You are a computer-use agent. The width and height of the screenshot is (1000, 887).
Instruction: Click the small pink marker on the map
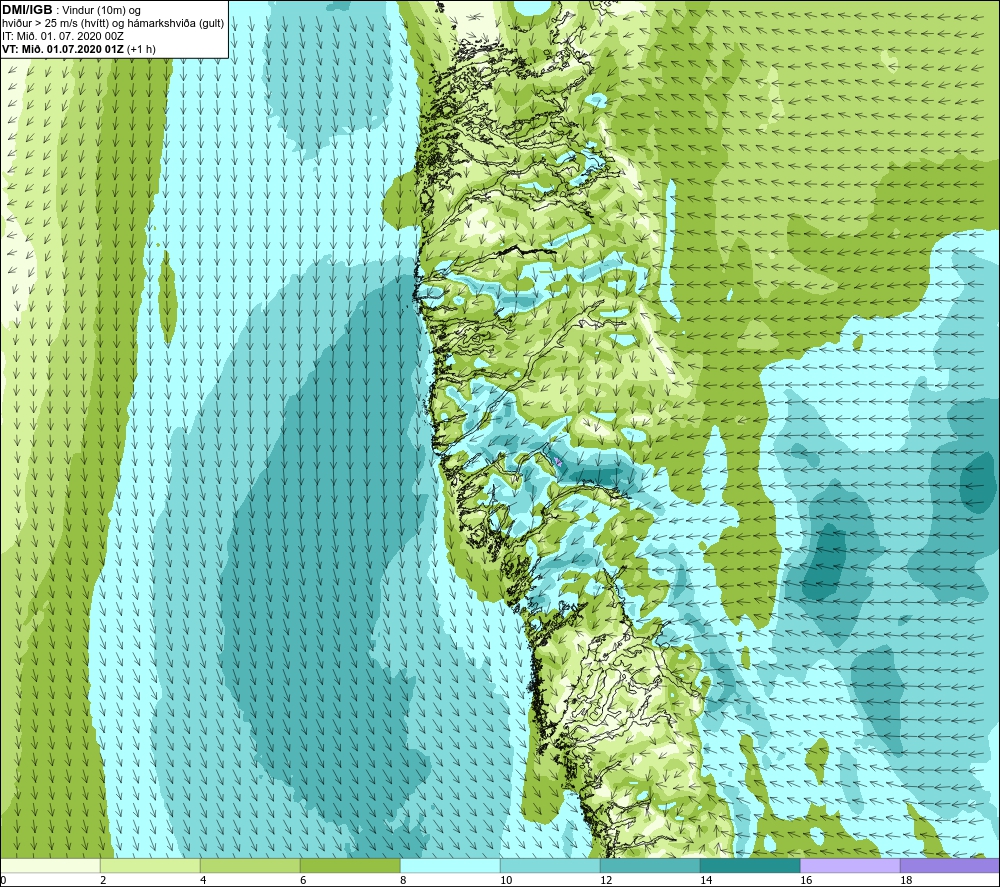[558, 460]
